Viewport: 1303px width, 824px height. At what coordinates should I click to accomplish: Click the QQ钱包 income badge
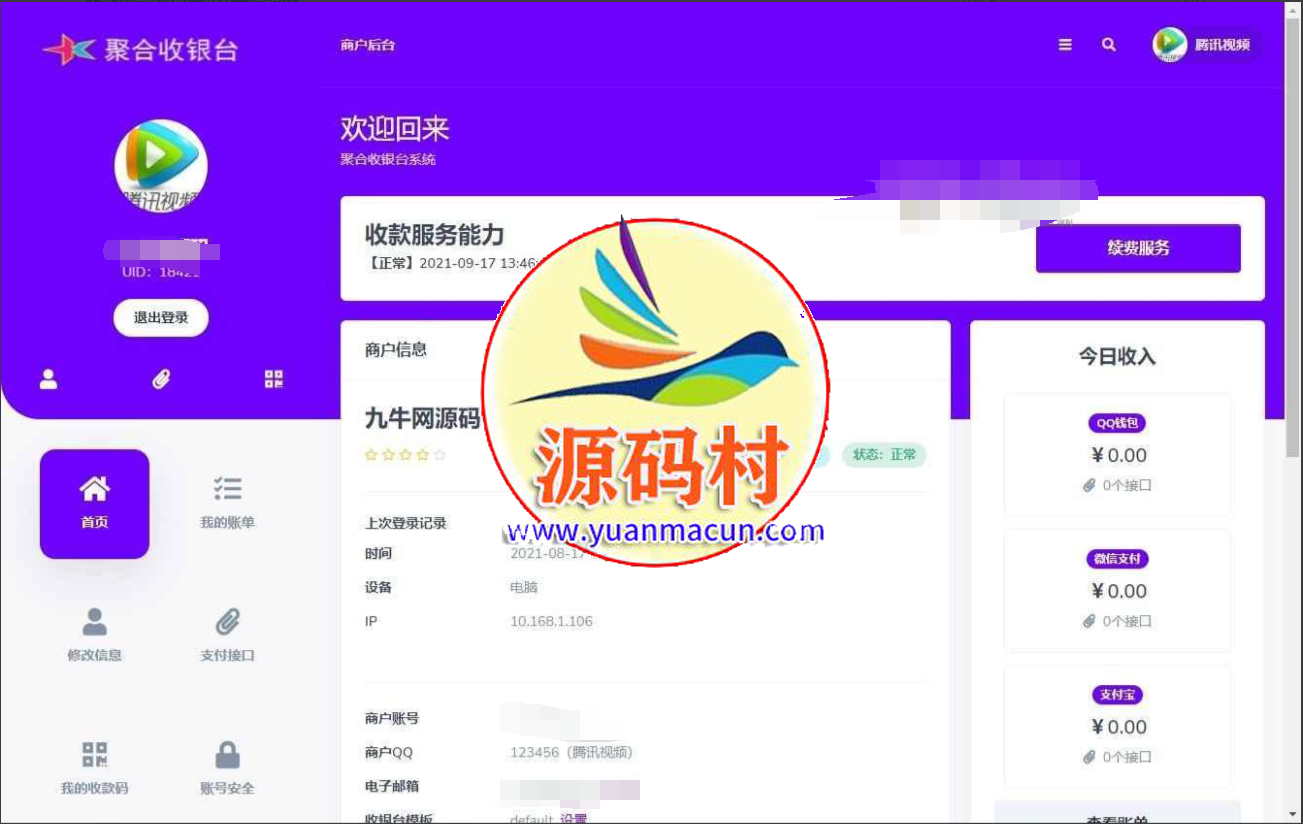pyautogui.click(x=1117, y=423)
